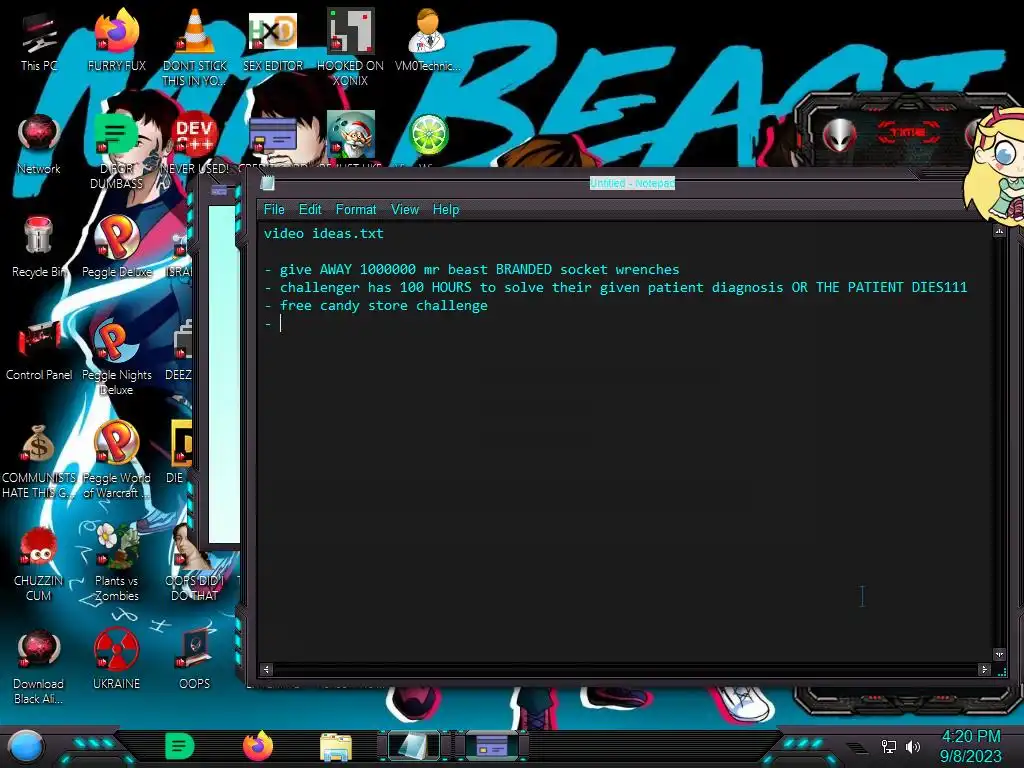Image resolution: width=1024 pixels, height=768 pixels.
Task: Click Notepad scroll down arrow
Action: point(999,654)
